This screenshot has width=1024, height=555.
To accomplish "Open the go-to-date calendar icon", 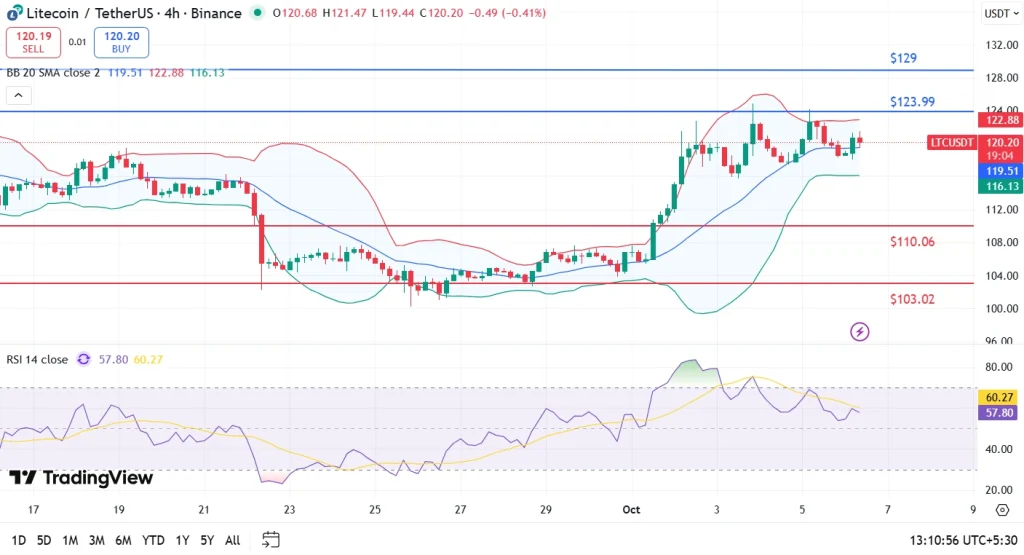I will [x=270, y=540].
